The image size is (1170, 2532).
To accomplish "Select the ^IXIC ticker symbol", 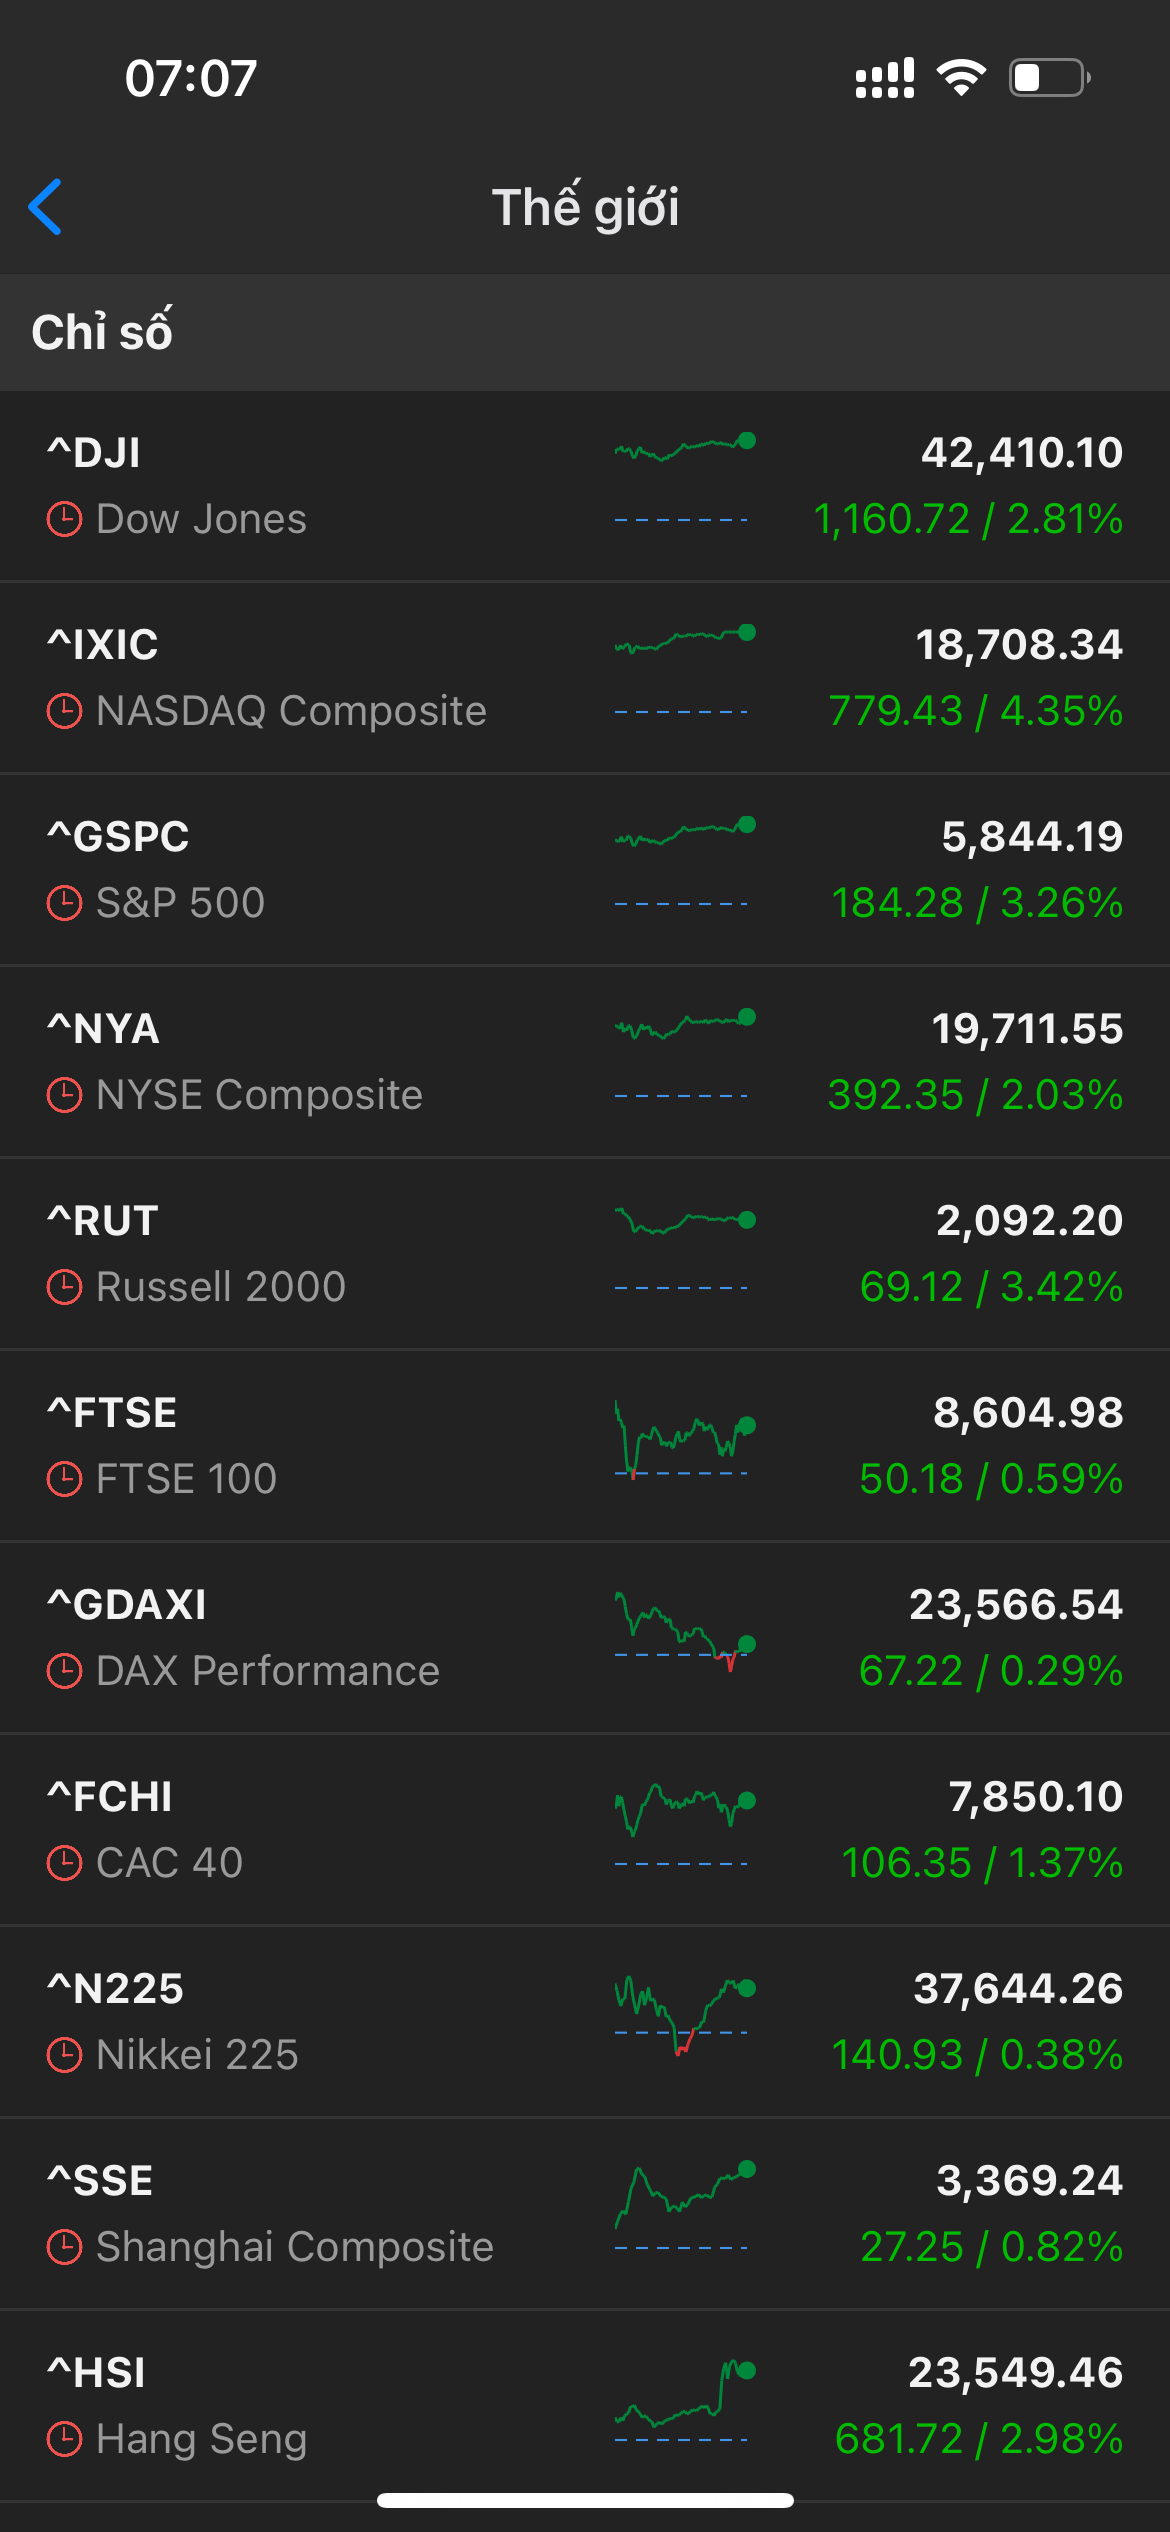I will click(103, 645).
